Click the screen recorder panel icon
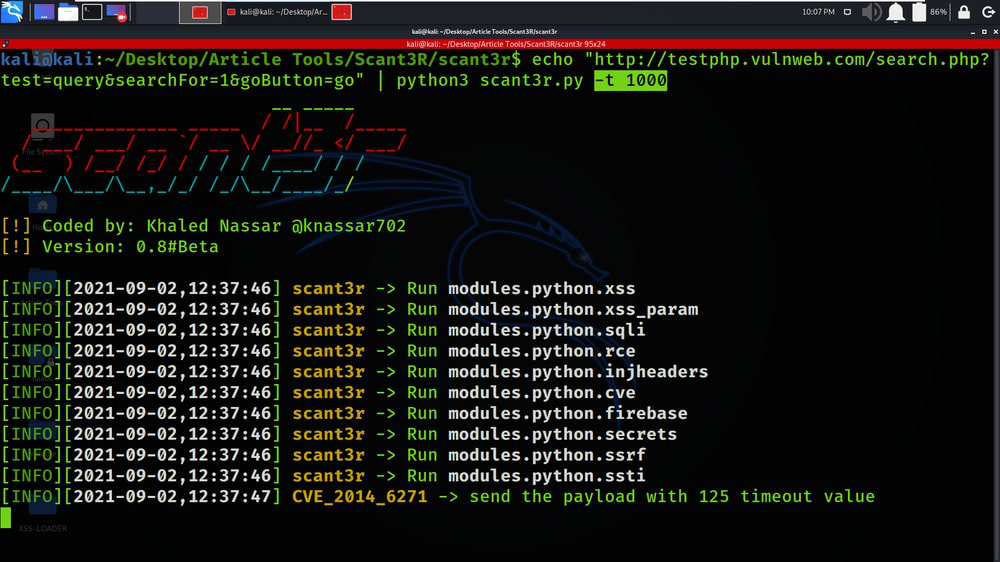1000x562 pixels. coord(117,12)
